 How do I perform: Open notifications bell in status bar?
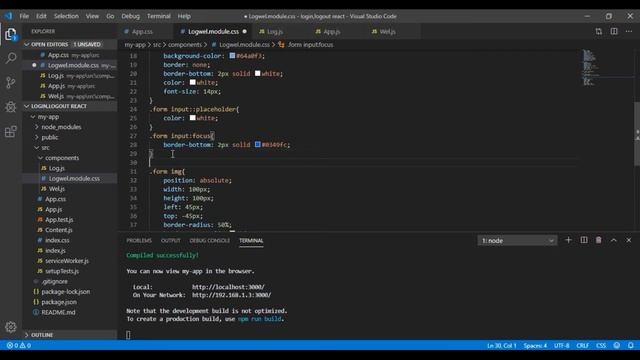631,345
